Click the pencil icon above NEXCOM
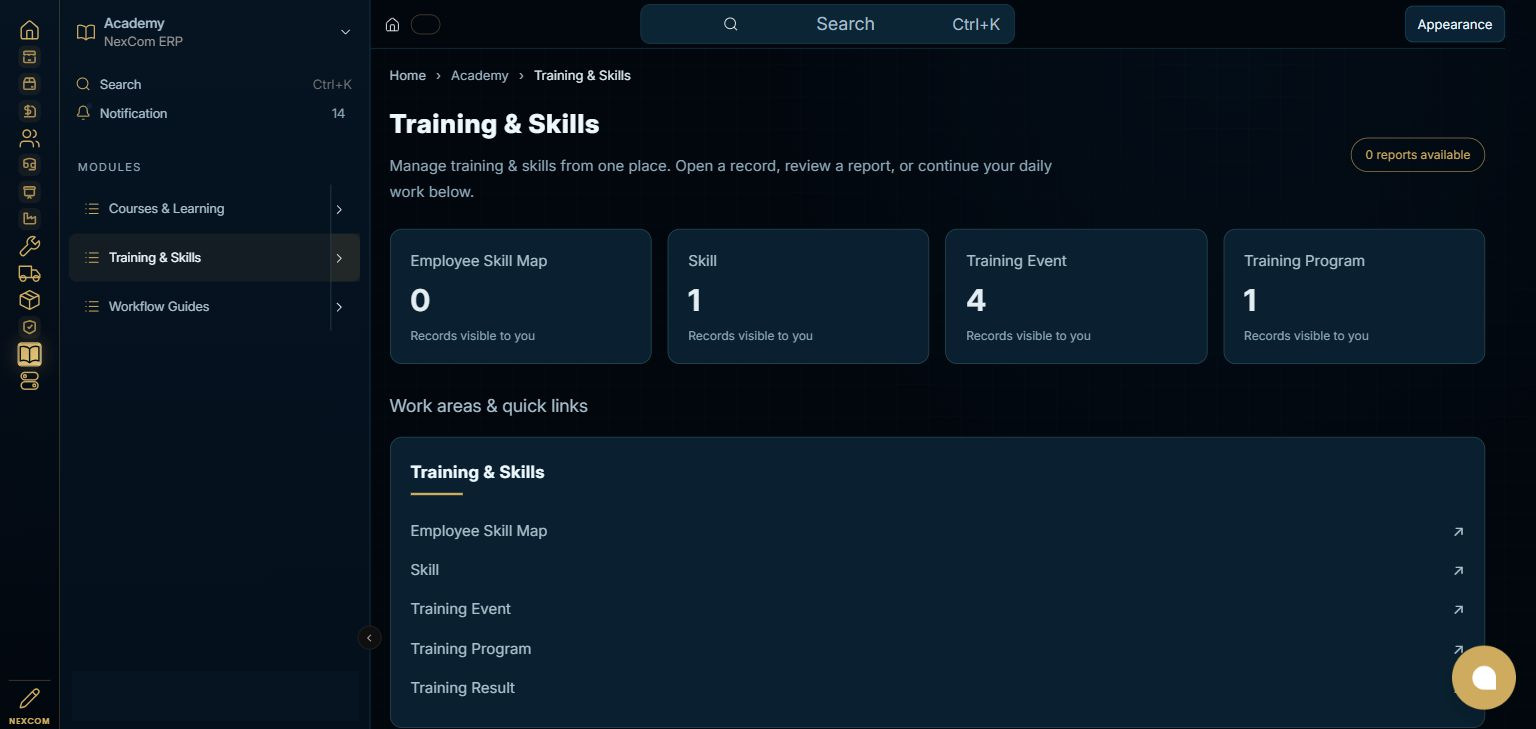The height and width of the screenshot is (729, 1536). [30, 698]
